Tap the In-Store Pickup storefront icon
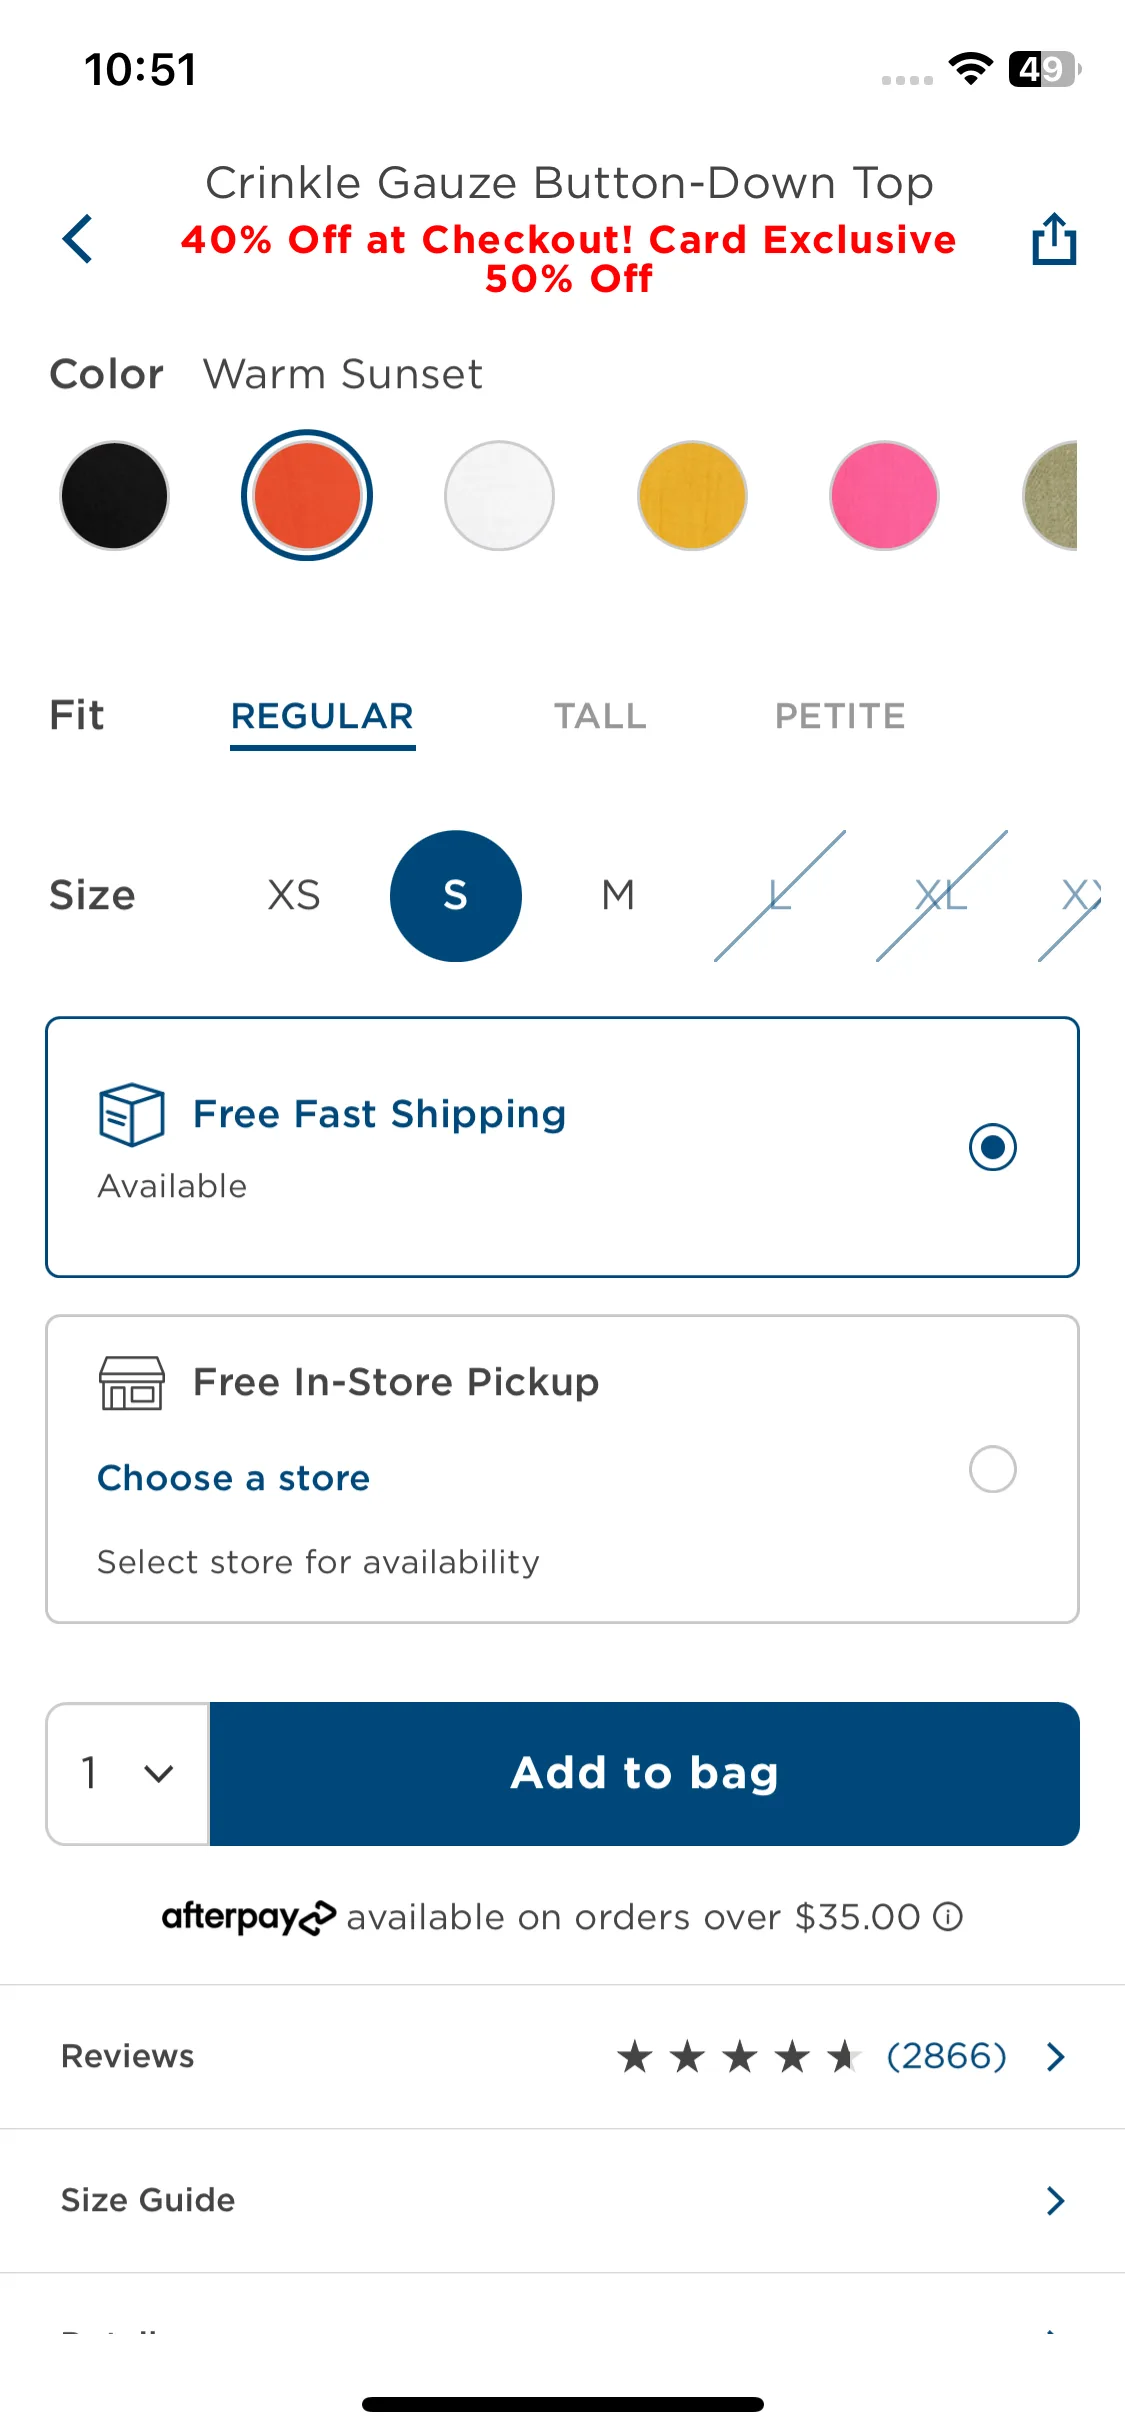This screenshot has width=1125, height=2436. point(131,1382)
